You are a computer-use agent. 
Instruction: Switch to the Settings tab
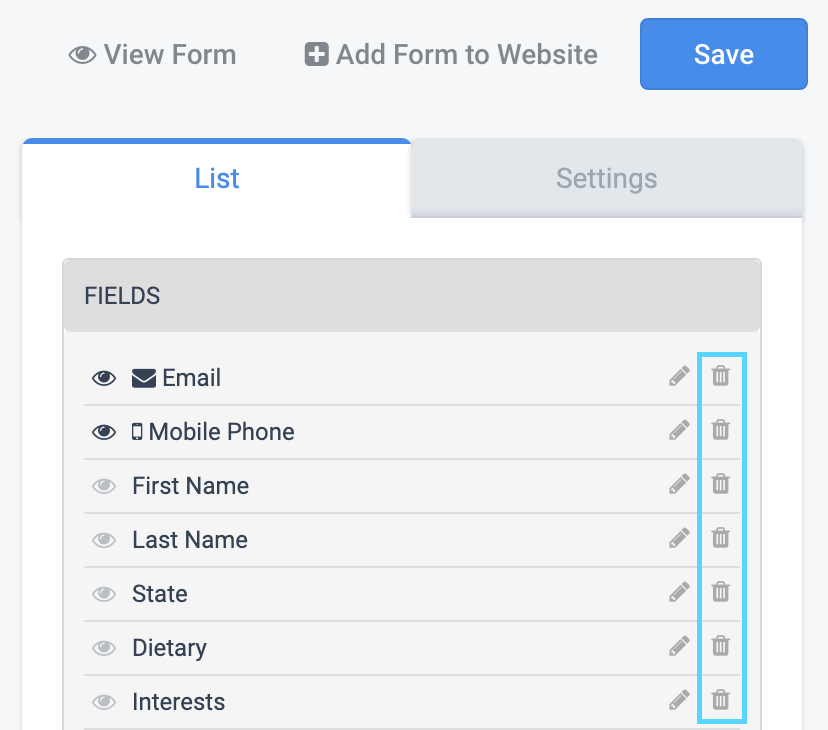606,178
